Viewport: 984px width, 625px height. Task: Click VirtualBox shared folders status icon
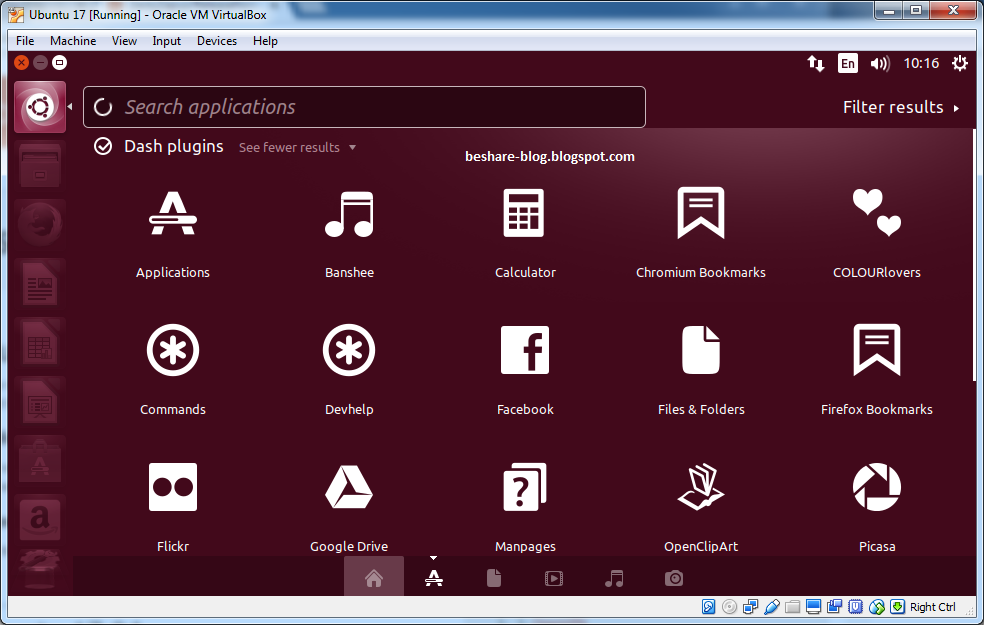point(793,607)
